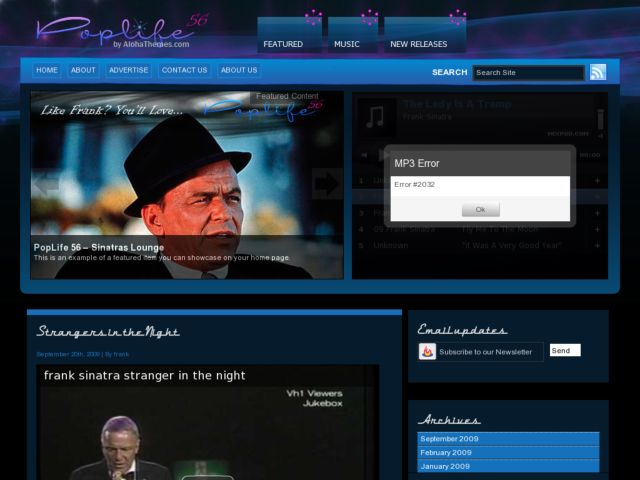640x480 pixels.
Task: Click the Send newsletter button
Action: (565, 350)
